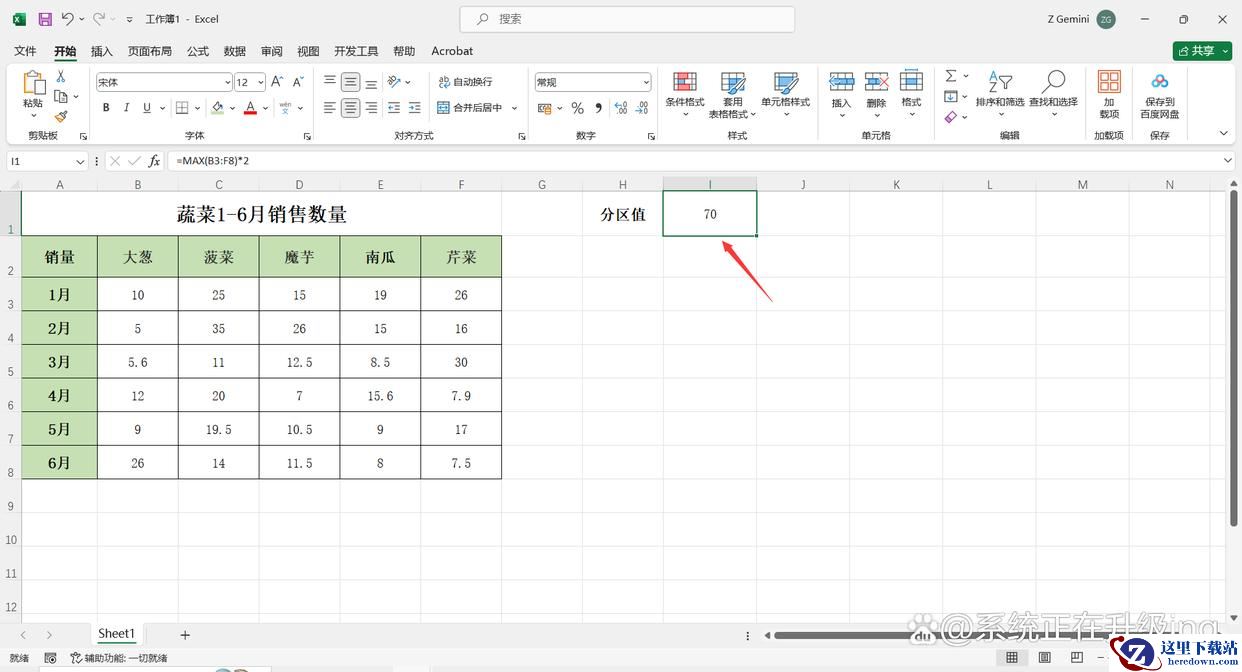Switch to the 公式 ribbon tab
Screen dimensions: 1242x672
tap(198, 51)
